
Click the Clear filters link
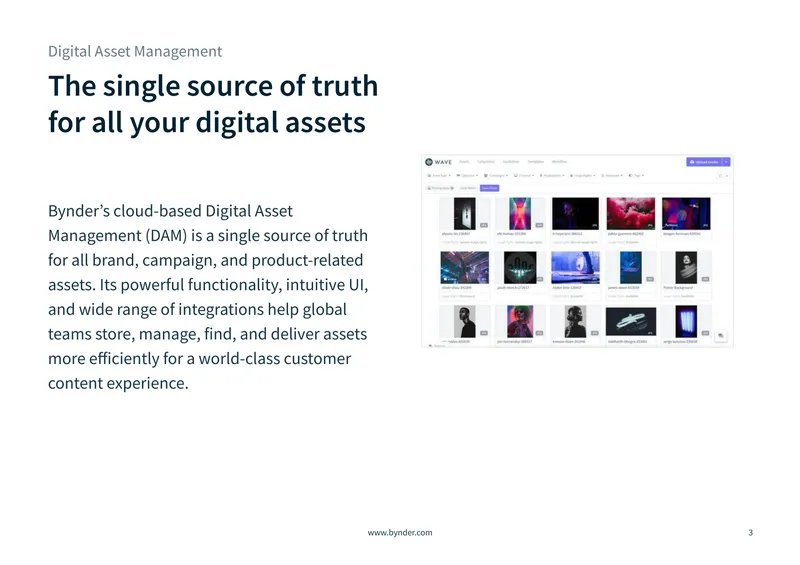tap(468, 188)
